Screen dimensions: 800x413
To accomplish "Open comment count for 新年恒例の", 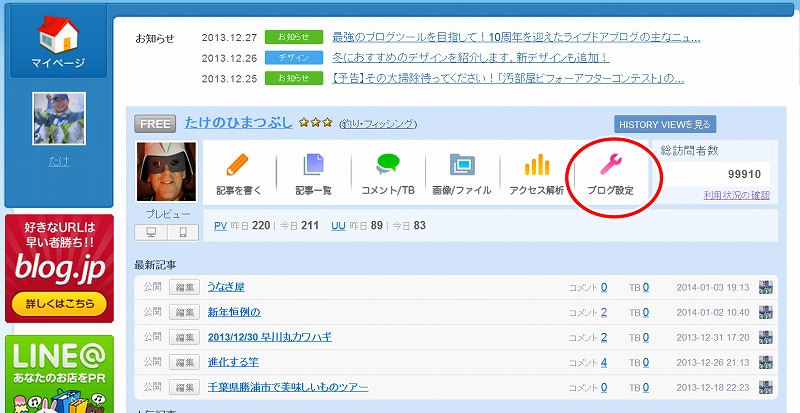I will 604,312.
